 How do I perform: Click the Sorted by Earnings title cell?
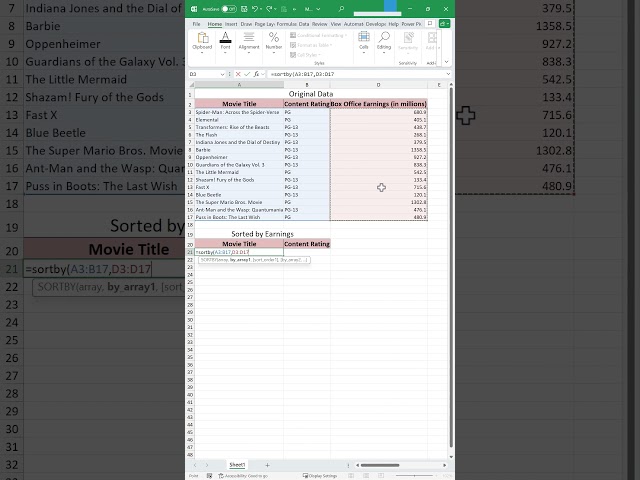coord(262,234)
